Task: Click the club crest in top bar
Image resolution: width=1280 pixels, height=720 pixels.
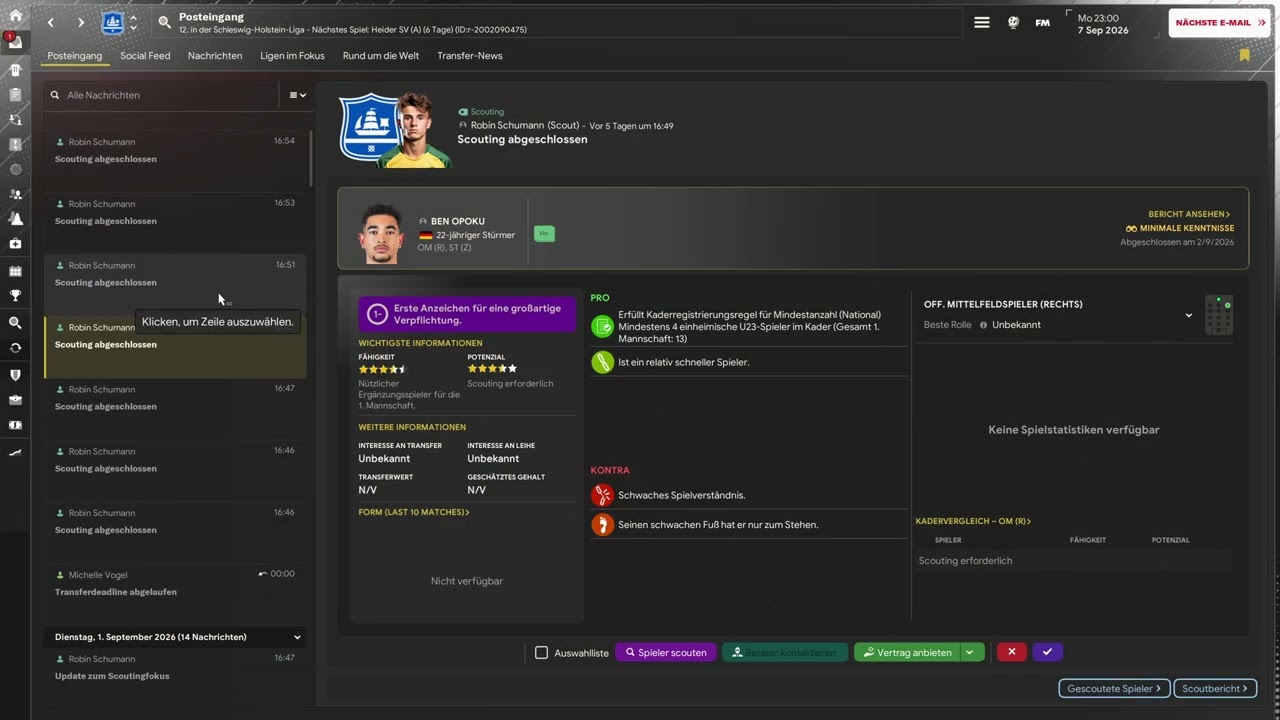Action: click(113, 22)
